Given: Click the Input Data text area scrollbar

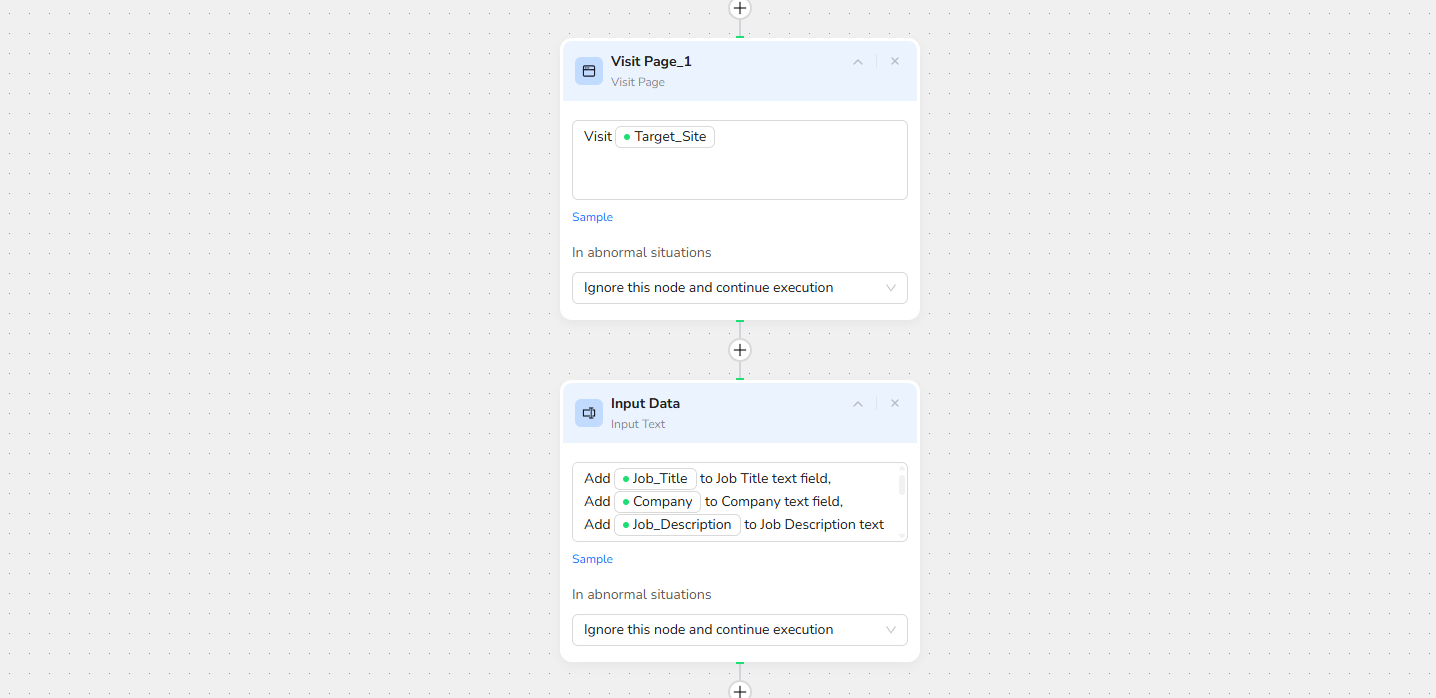Looking at the screenshot, I should click(902, 486).
